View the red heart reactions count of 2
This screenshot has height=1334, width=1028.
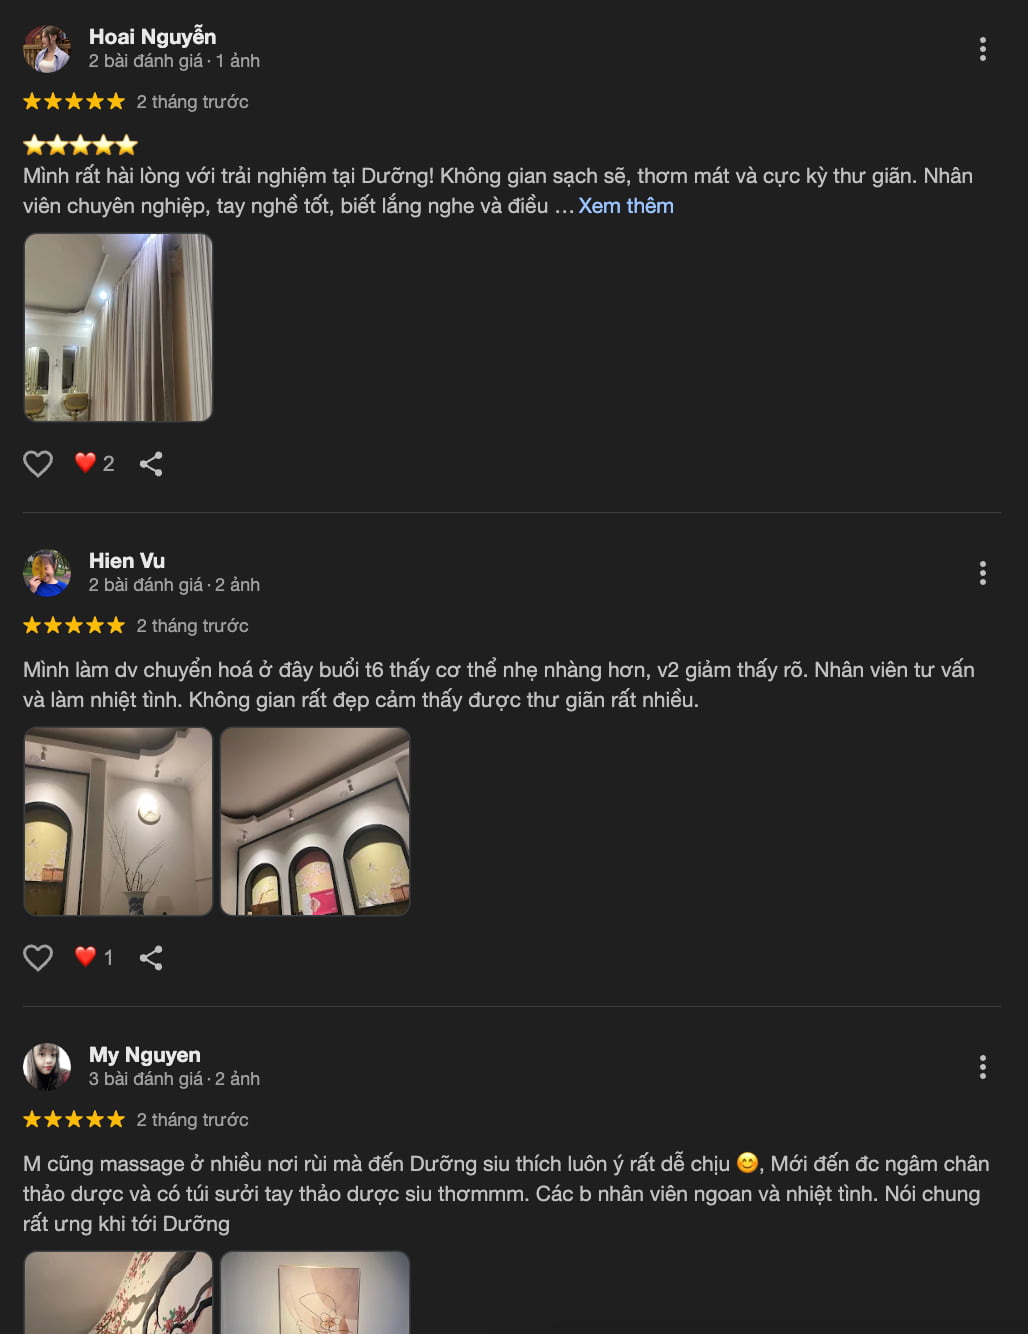[95, 463]
